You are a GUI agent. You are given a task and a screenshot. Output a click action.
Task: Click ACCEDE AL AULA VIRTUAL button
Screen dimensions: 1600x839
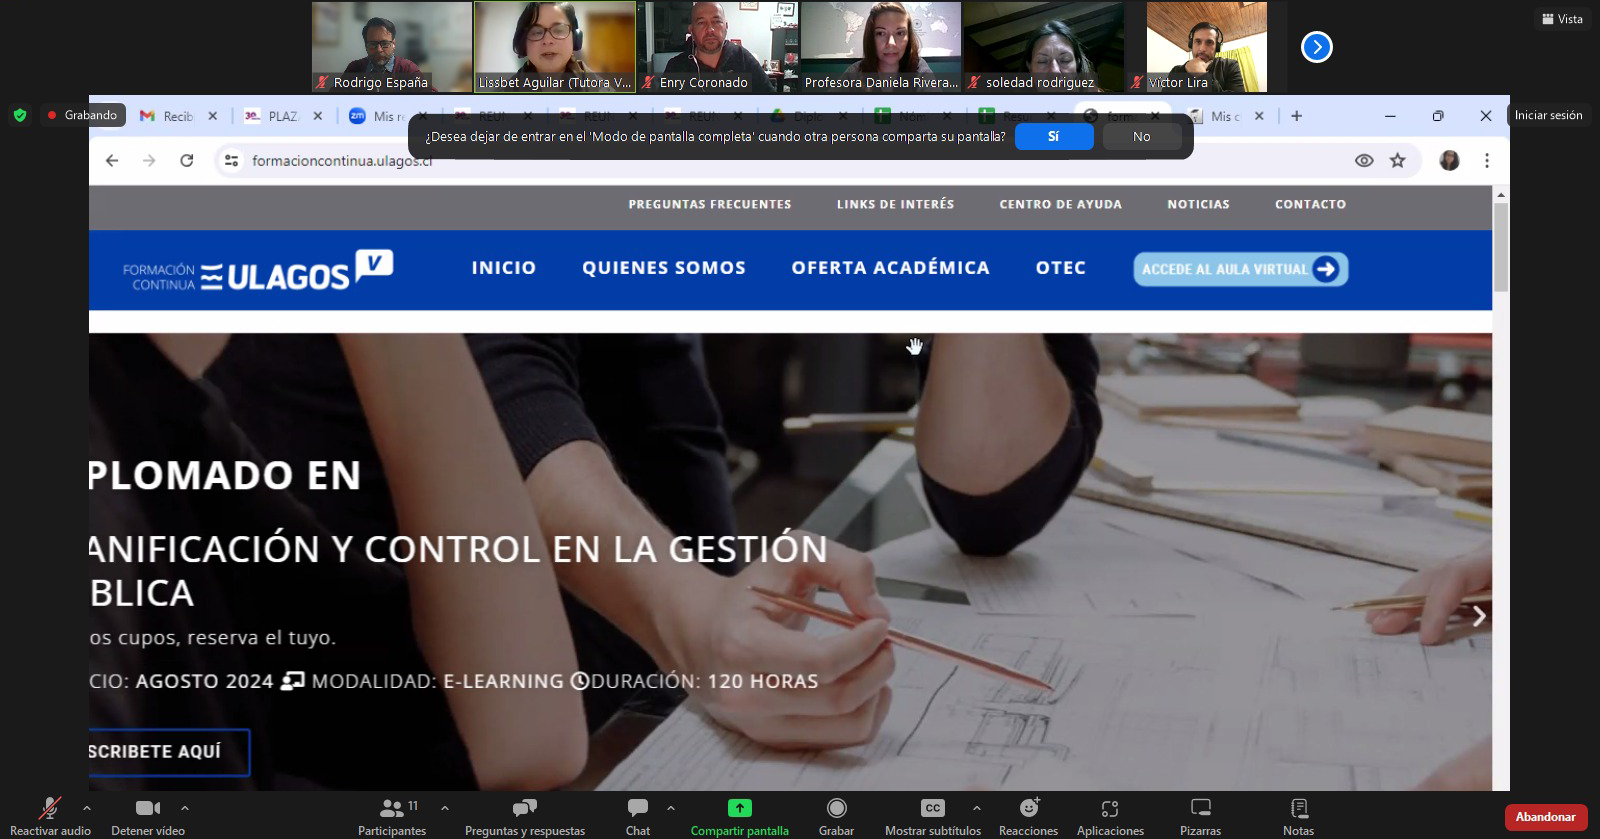pyautogui.click(x=1241, y=269)
